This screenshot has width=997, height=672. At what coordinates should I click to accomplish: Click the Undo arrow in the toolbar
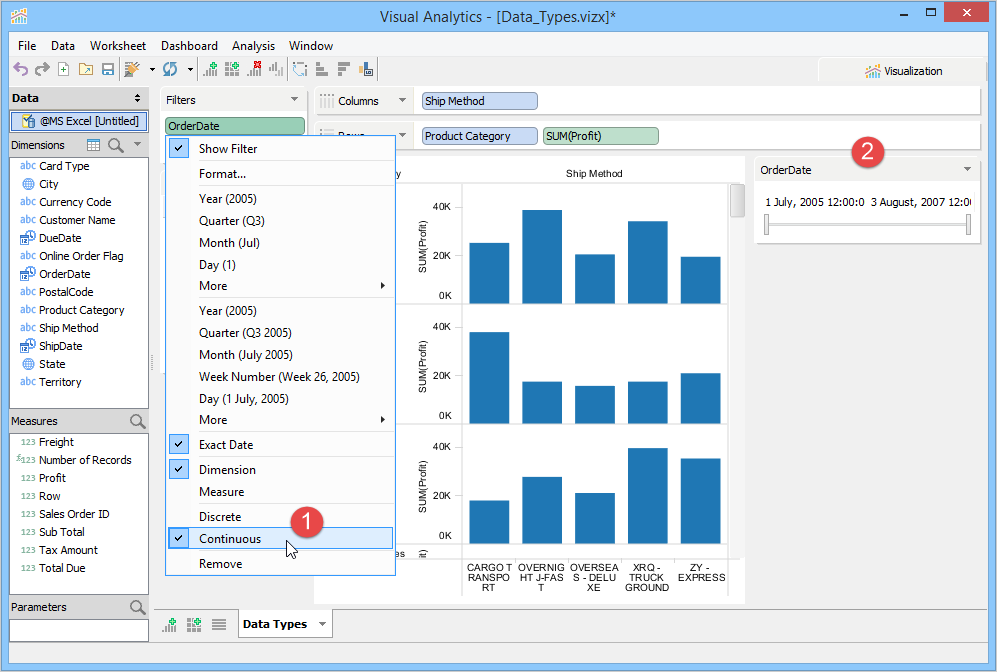click(20, 70)
